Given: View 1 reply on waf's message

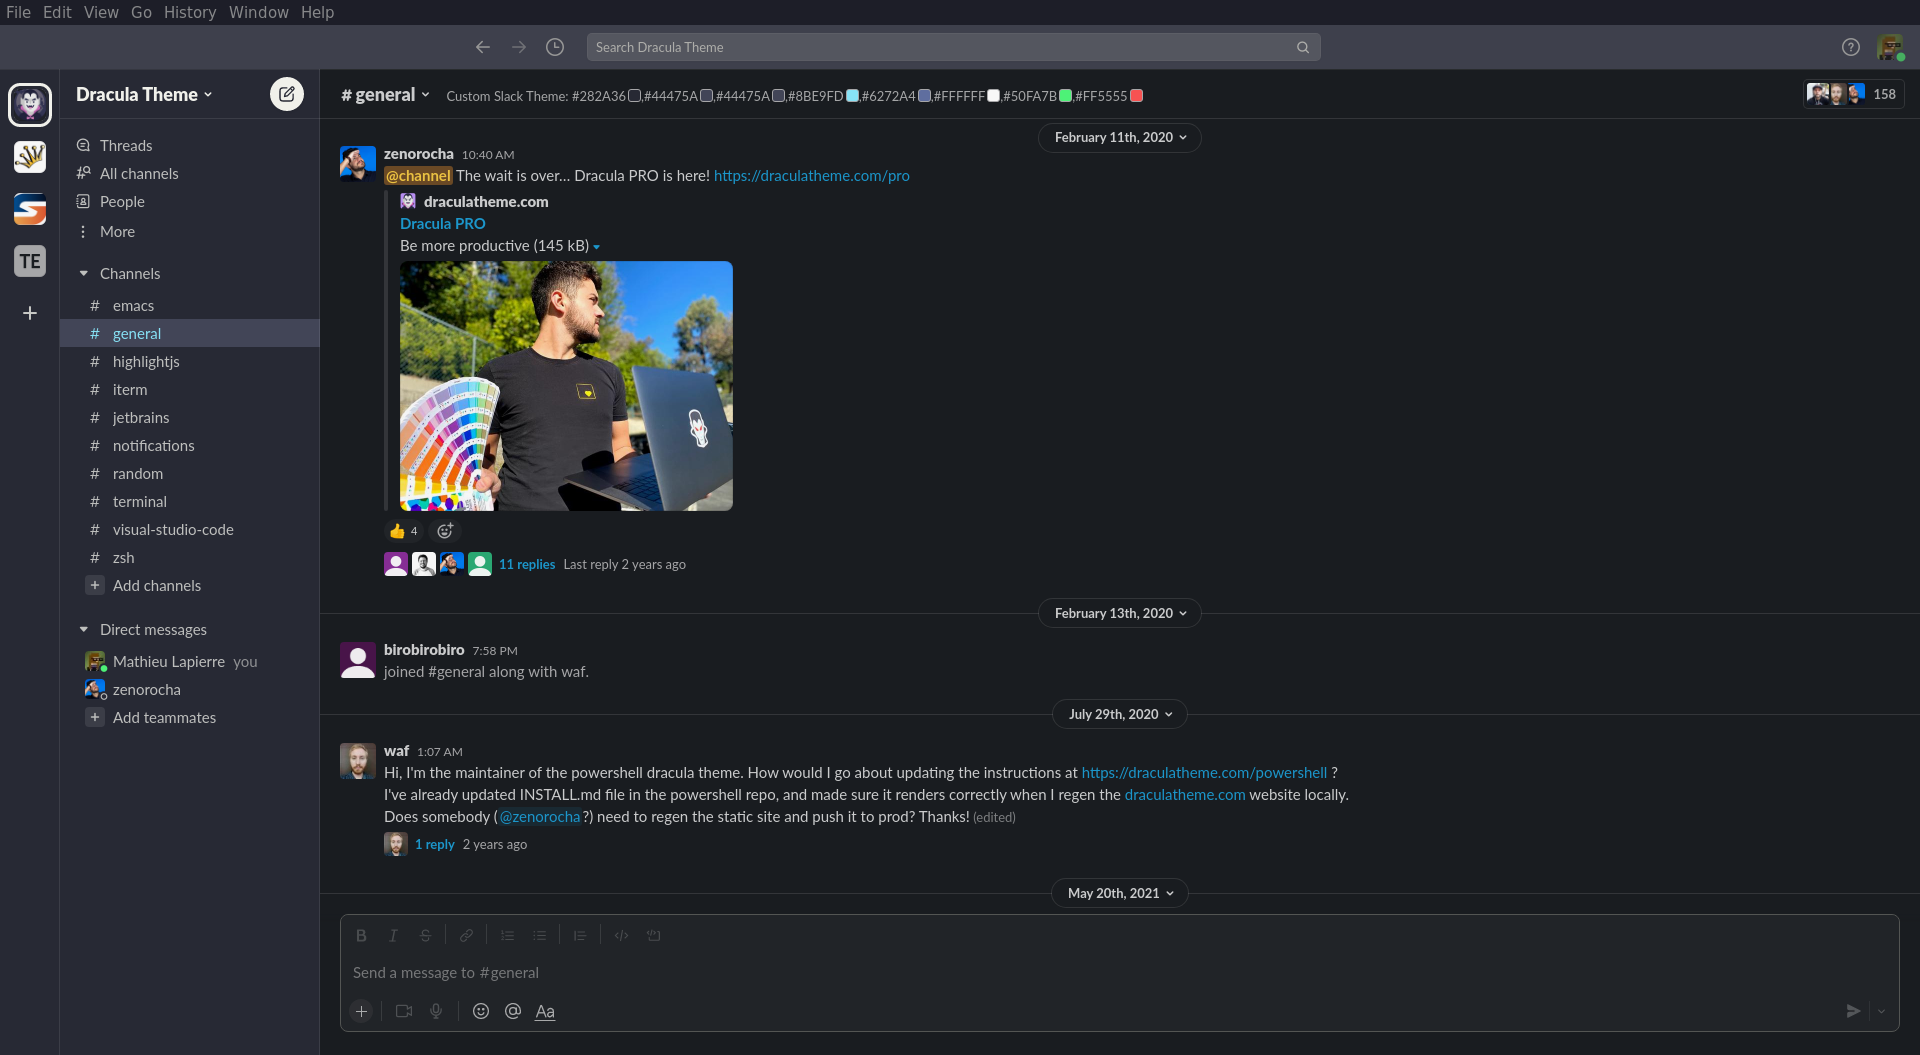Looking at the screenshot, I should pos(435,844).
